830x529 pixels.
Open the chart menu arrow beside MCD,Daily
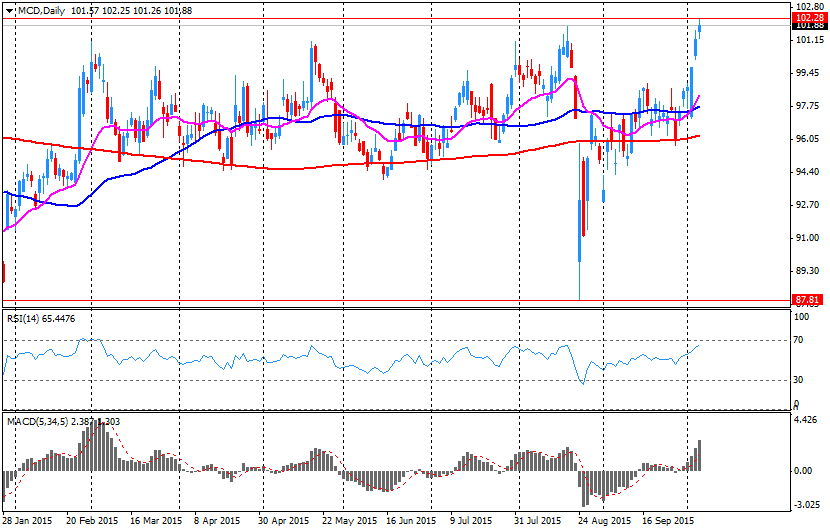pyautogui.click(x=10, y=11)
